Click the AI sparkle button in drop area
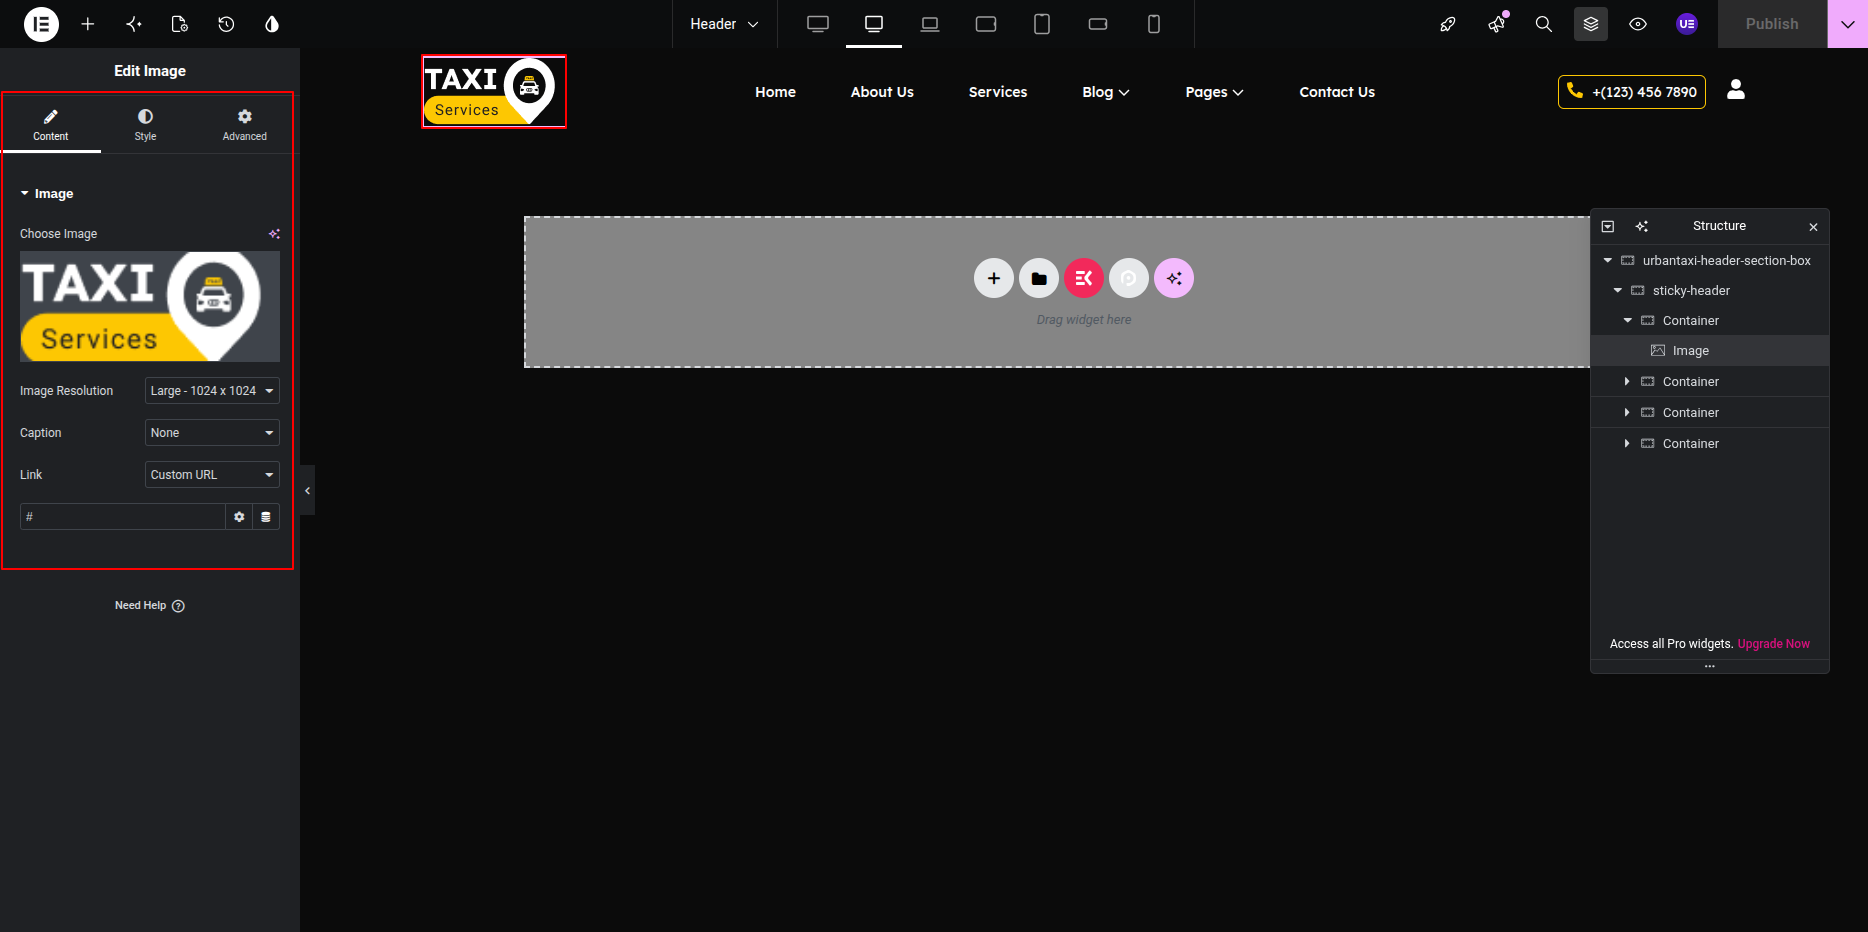The width and height of the screenshot is (1868, 932). tap(1174, 278)
